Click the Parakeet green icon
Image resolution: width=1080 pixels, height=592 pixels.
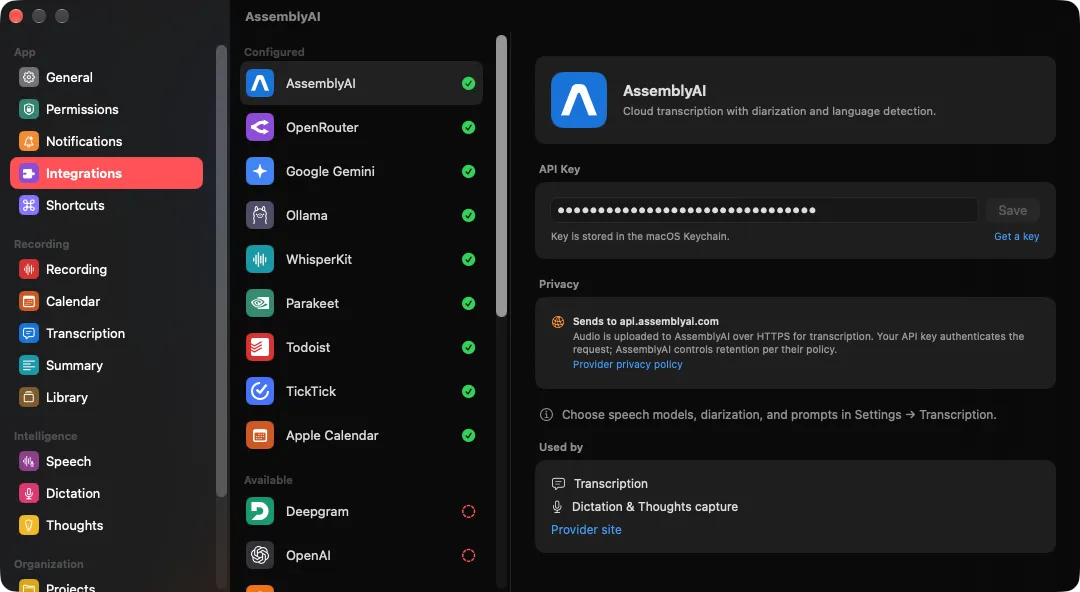(x=260, y=303)
